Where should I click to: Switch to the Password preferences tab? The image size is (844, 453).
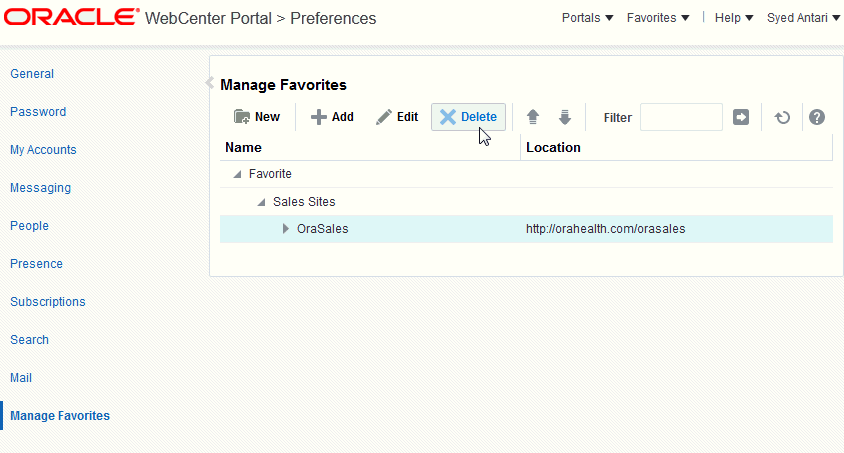[38, 112]
